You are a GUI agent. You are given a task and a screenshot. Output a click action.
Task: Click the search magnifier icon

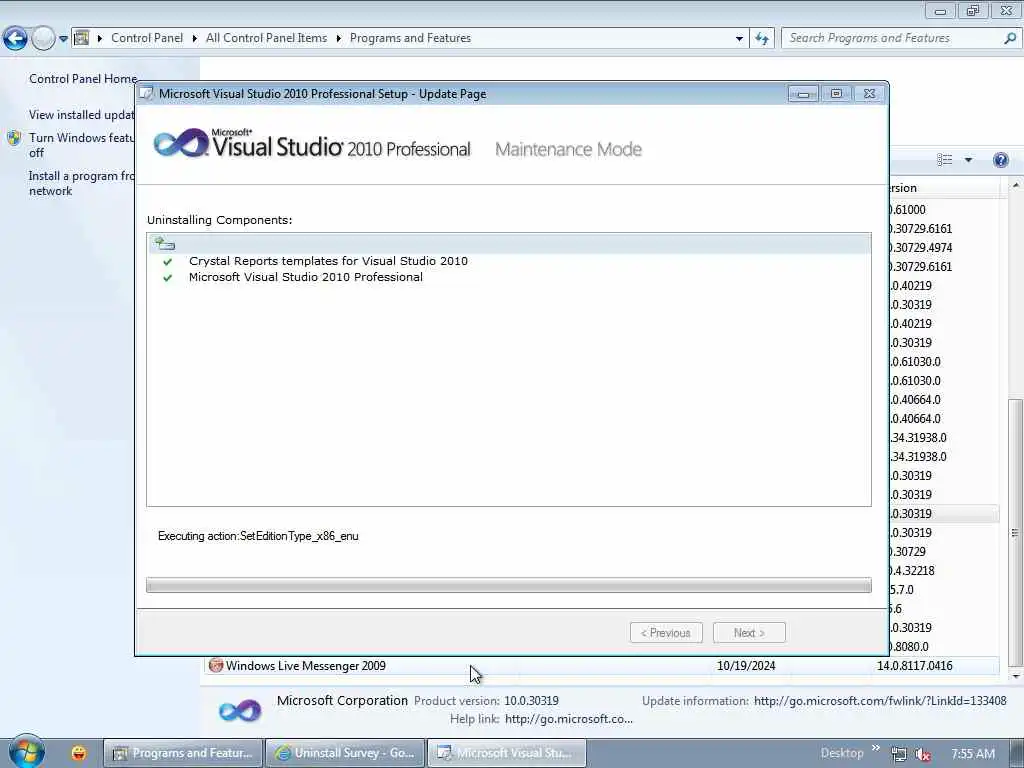point(1010,38)
